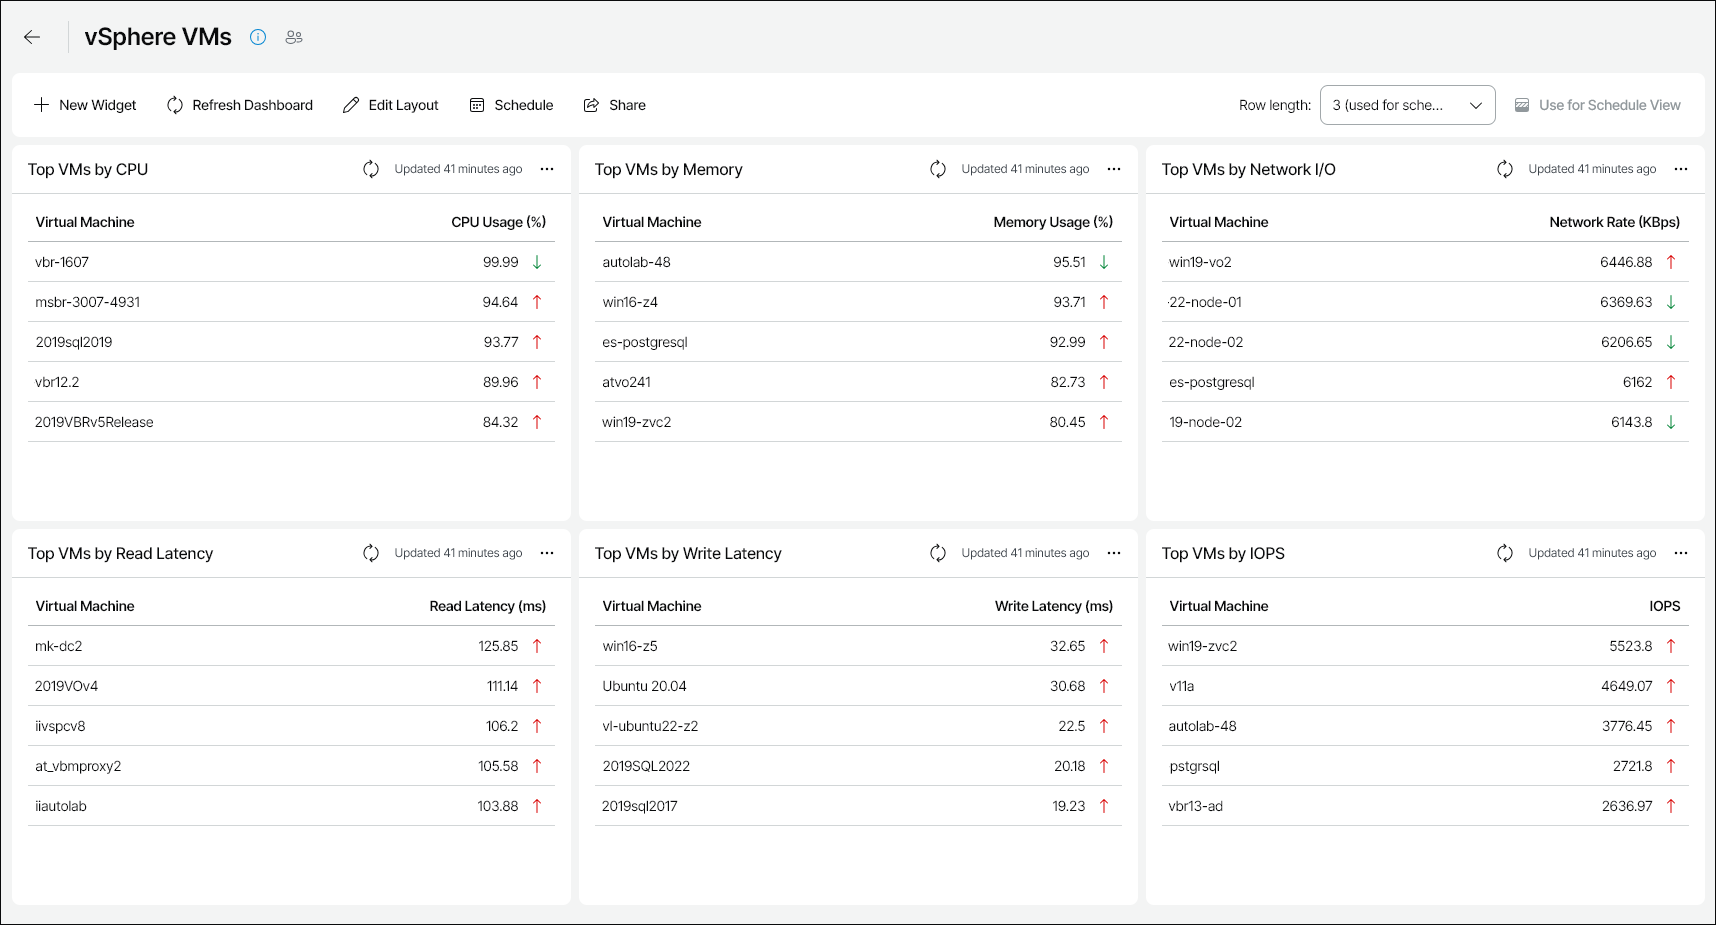This screenshot has height=925, width=1716.
Task: Select the 2019sql2019 VM row
Action: click(291, 342)
